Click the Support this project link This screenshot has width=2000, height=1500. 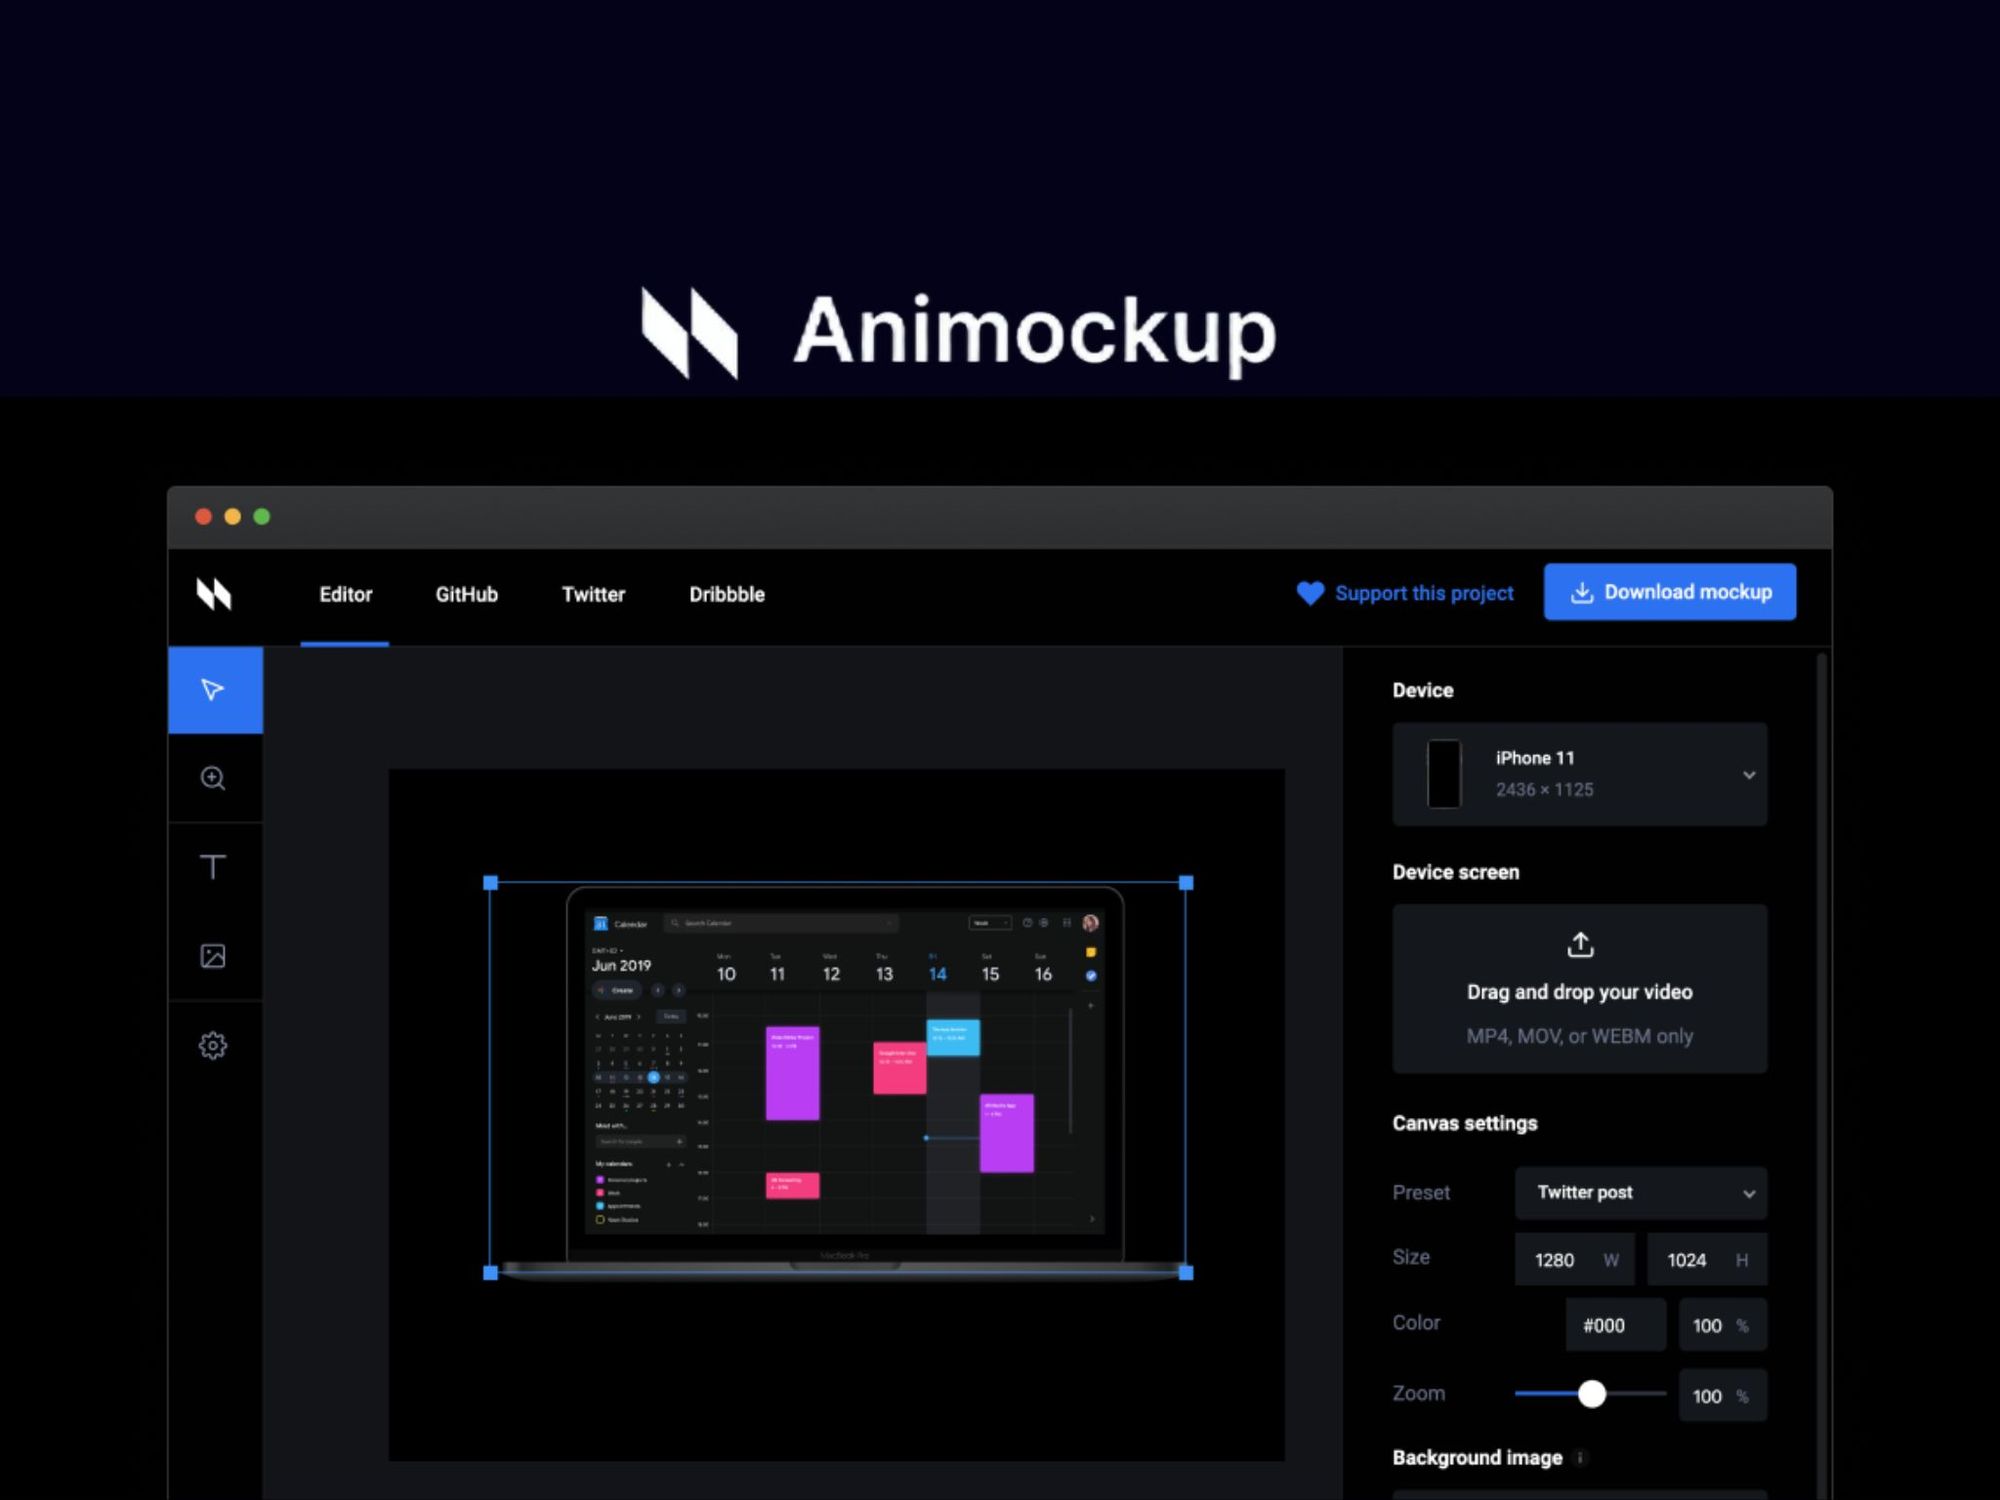(x=1425, y=592)
